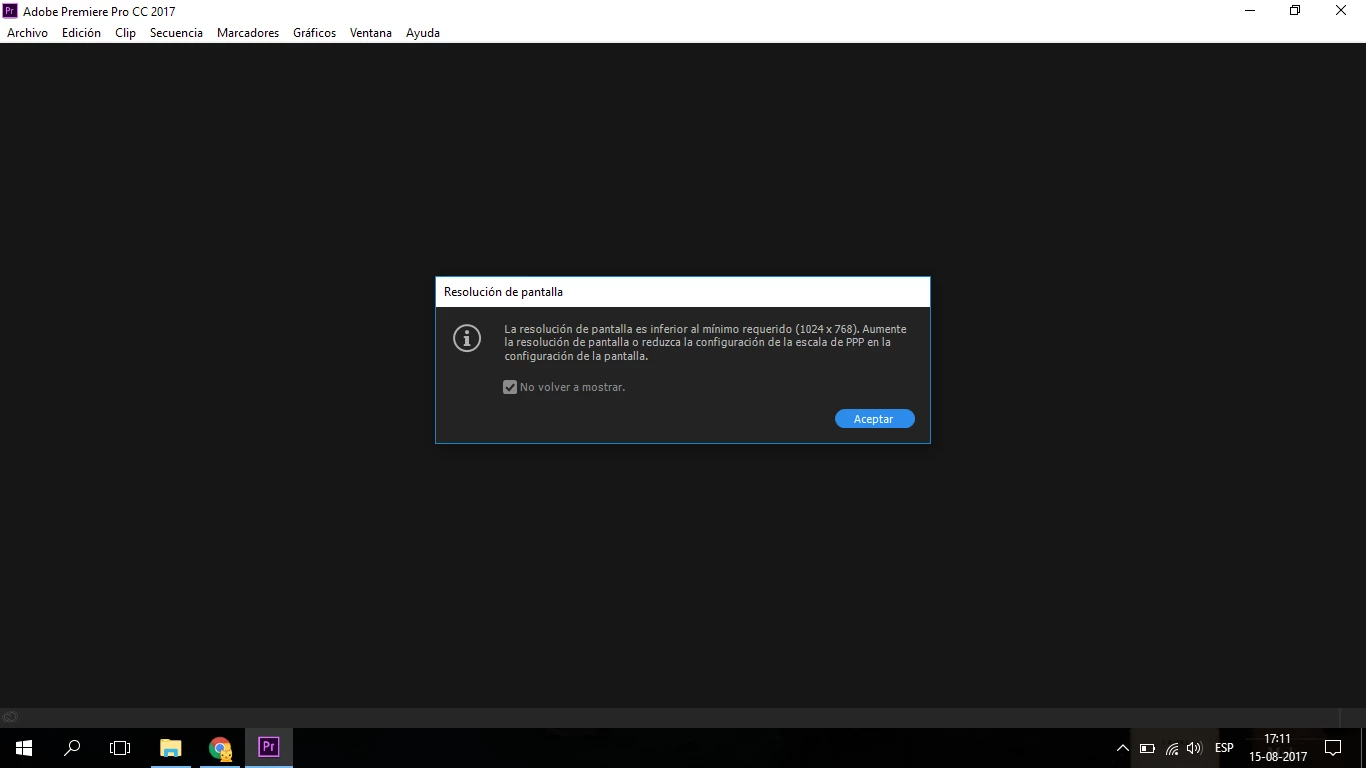Change the ESP input language
The width and height of the screenshot is (1366, 768).
(x=1224, y=748)
